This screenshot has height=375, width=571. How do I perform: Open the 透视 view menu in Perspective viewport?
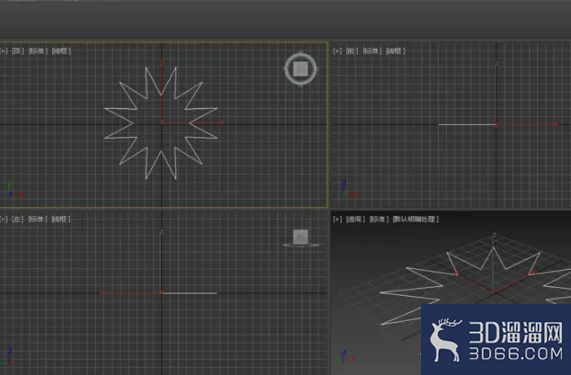pos(355,219)
